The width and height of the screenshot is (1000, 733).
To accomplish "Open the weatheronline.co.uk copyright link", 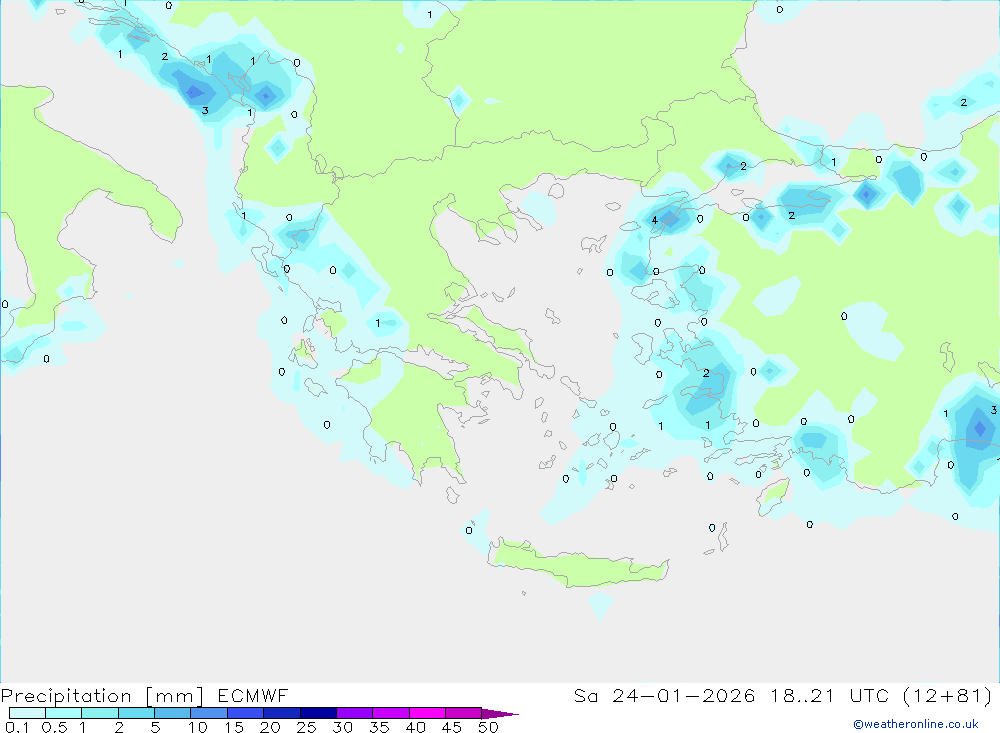I will point(916,724).
